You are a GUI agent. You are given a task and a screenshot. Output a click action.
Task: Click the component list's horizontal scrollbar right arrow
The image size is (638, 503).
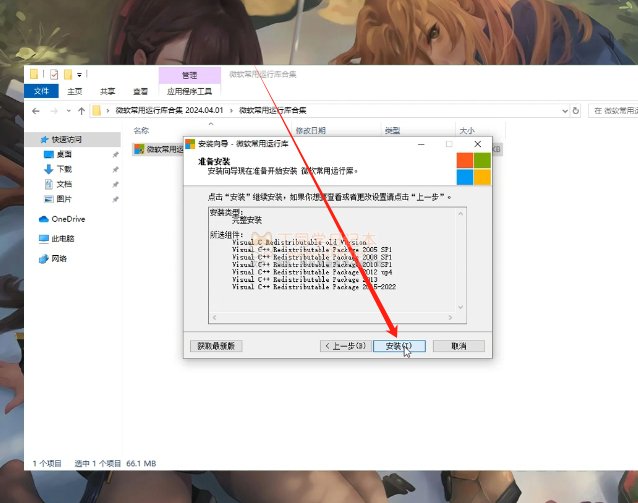tap(450, 317)
